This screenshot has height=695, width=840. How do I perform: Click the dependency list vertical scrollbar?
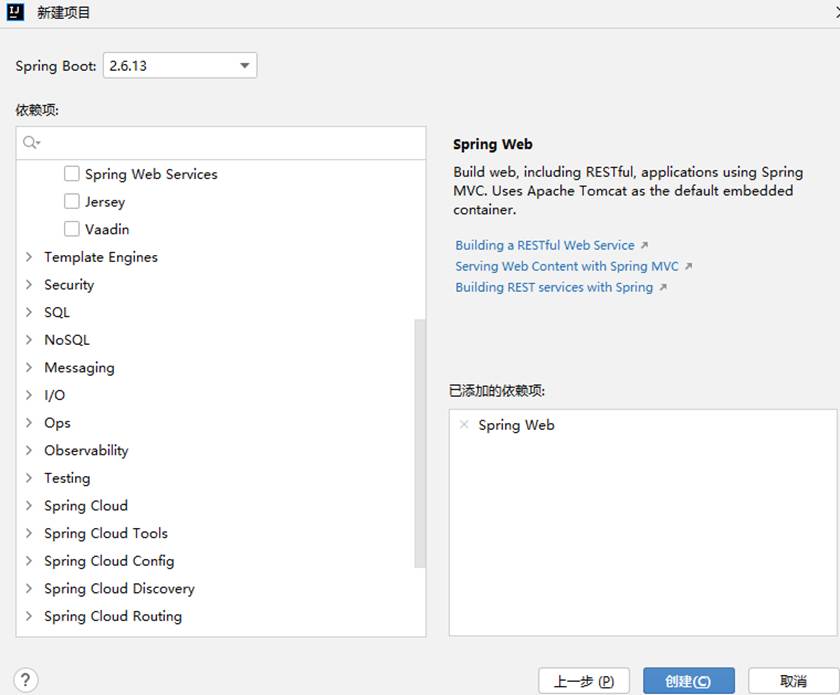point(420,443)
